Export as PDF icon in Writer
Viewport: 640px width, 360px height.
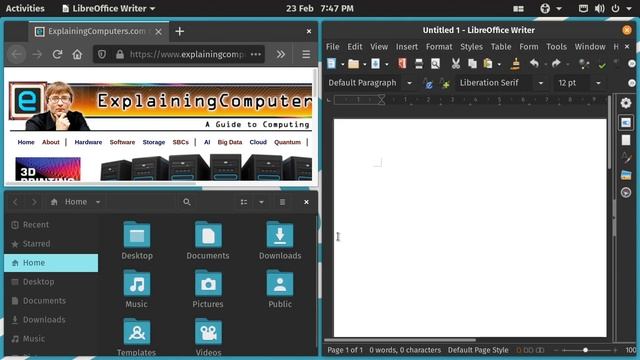click(402, 64)
